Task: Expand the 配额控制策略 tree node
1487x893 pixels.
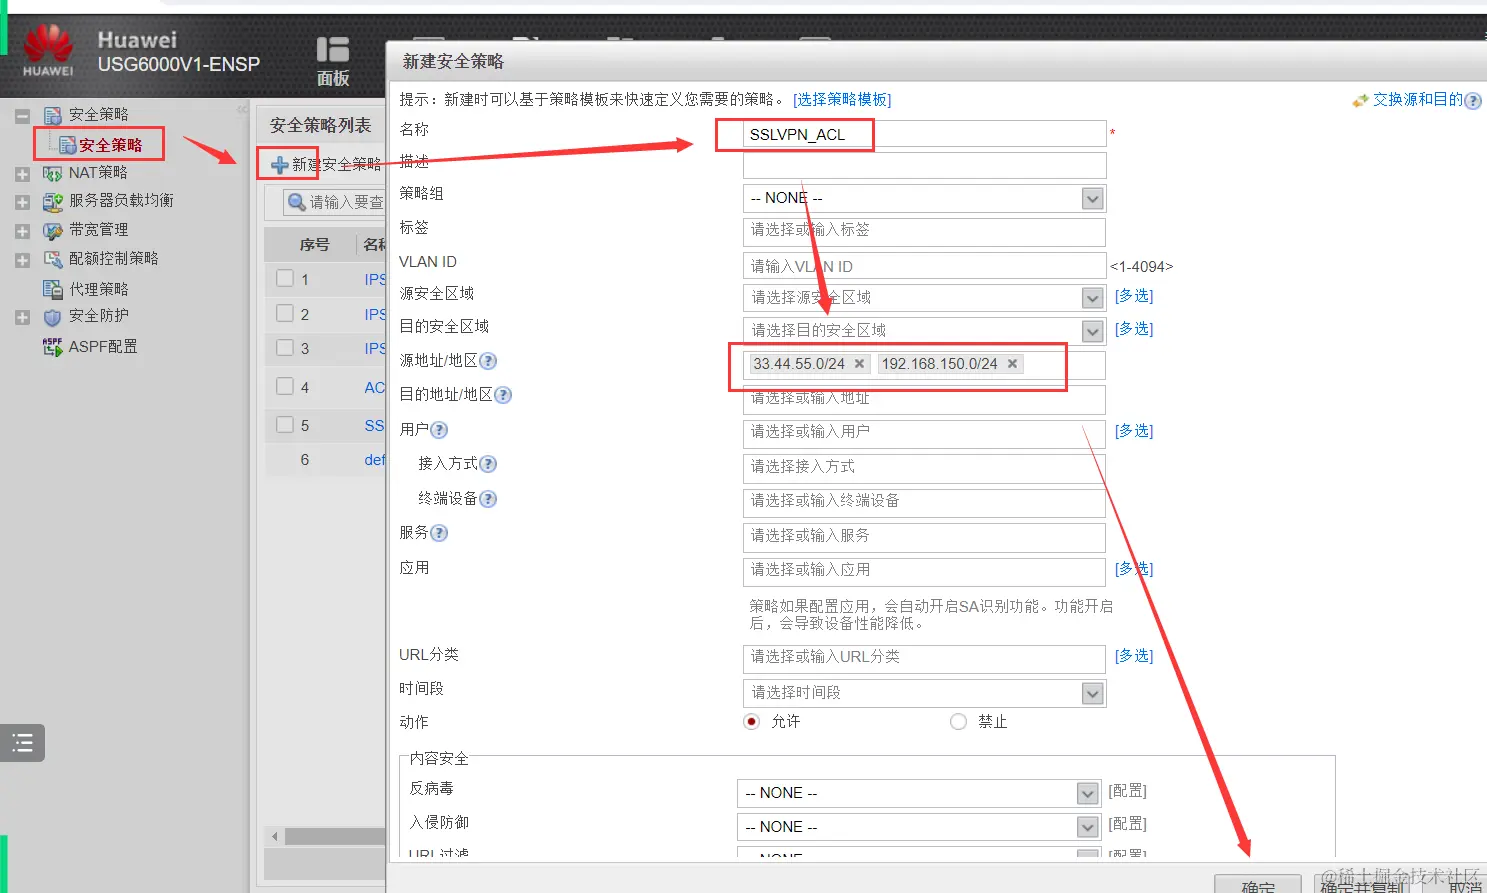Action: [x=22, y=260]
